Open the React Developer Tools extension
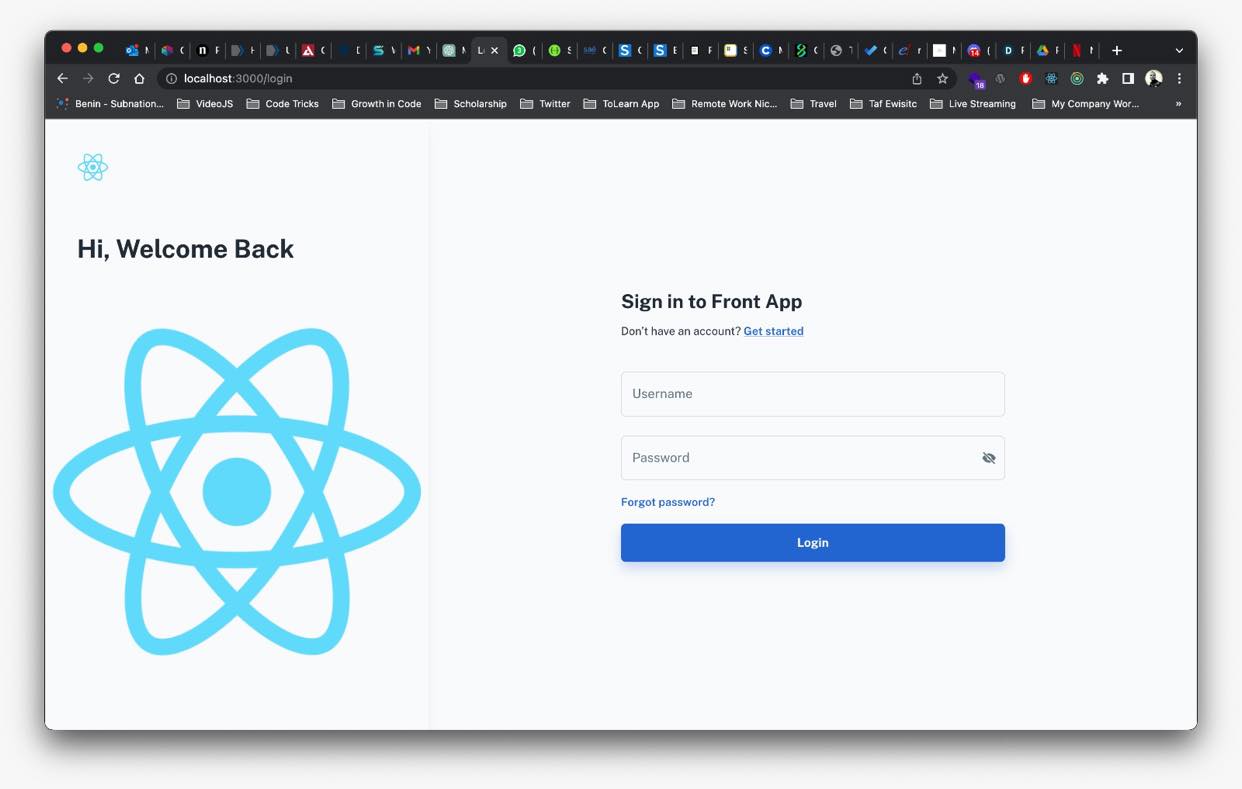The width and height of the screenshot is (1242, 789). tap(1051, 78)
